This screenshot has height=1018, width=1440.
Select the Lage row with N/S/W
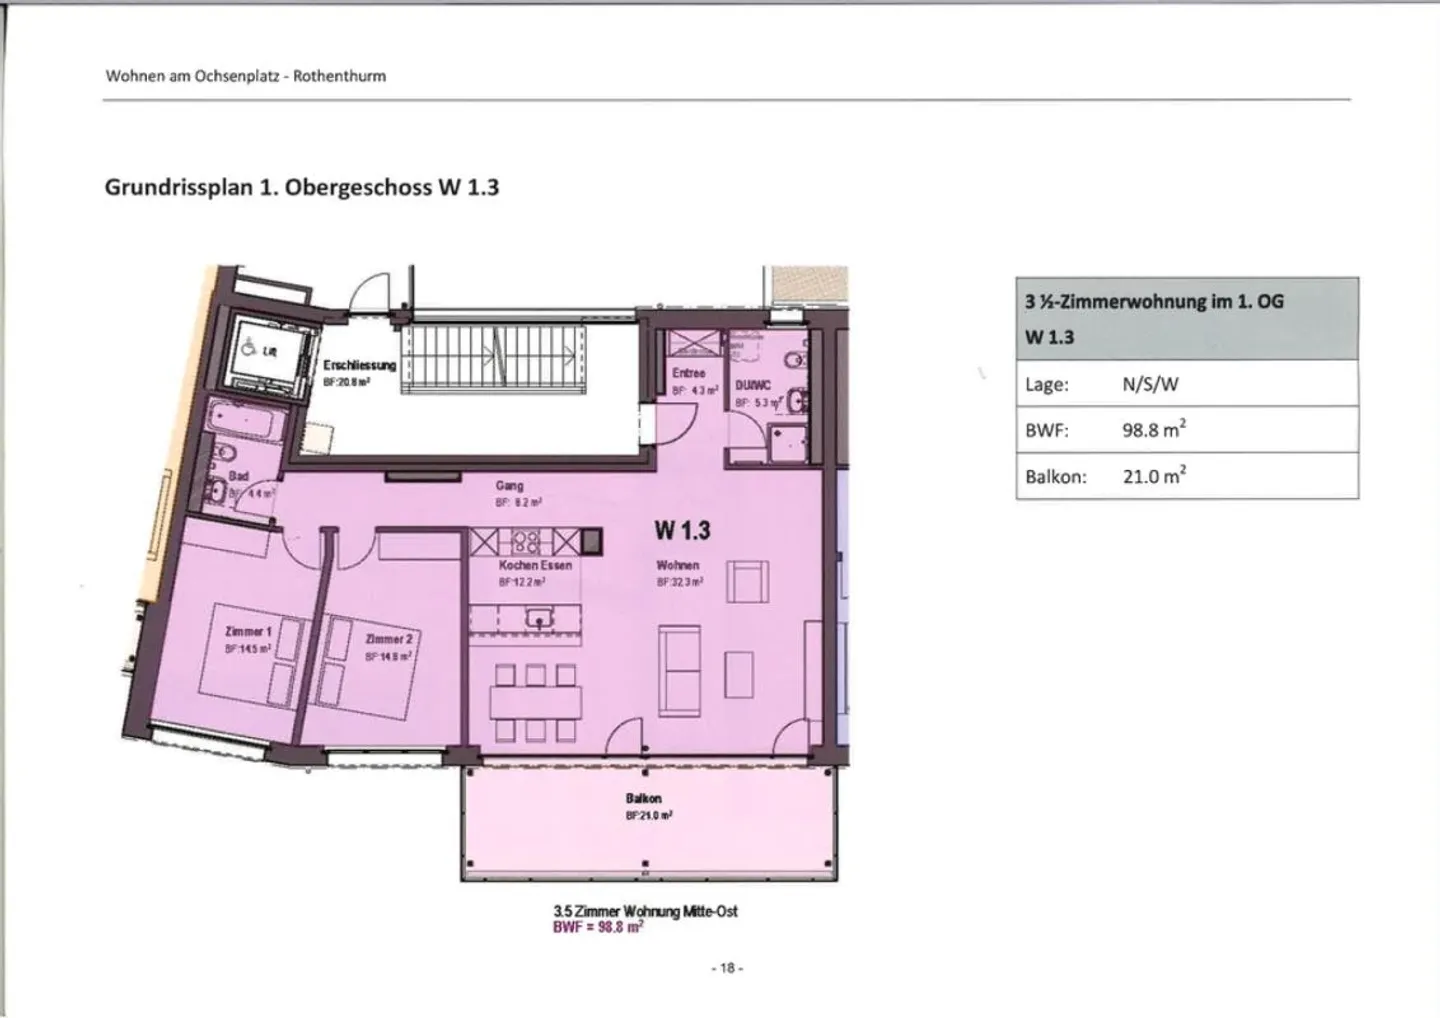click(x=1186, y=384)
